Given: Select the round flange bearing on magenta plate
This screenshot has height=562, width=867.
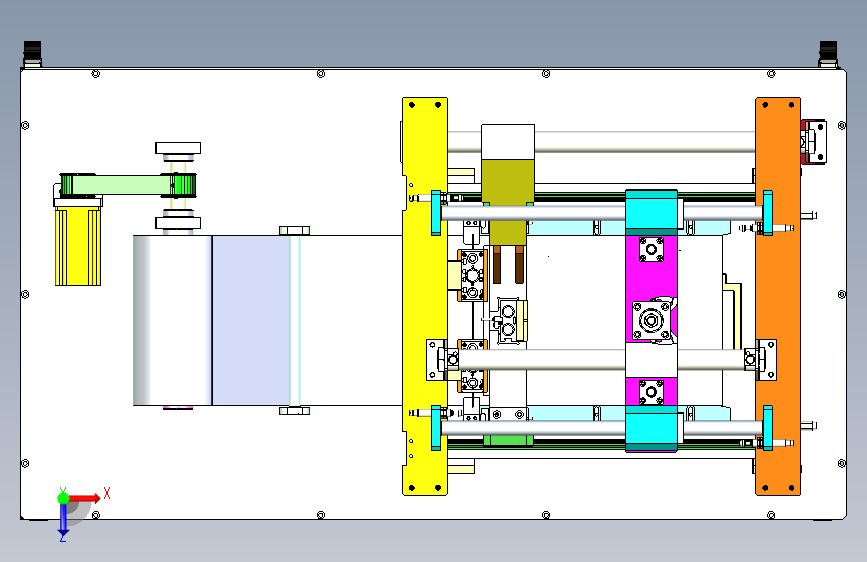Looking at the screenshot, I should click(x=651, y=320).
